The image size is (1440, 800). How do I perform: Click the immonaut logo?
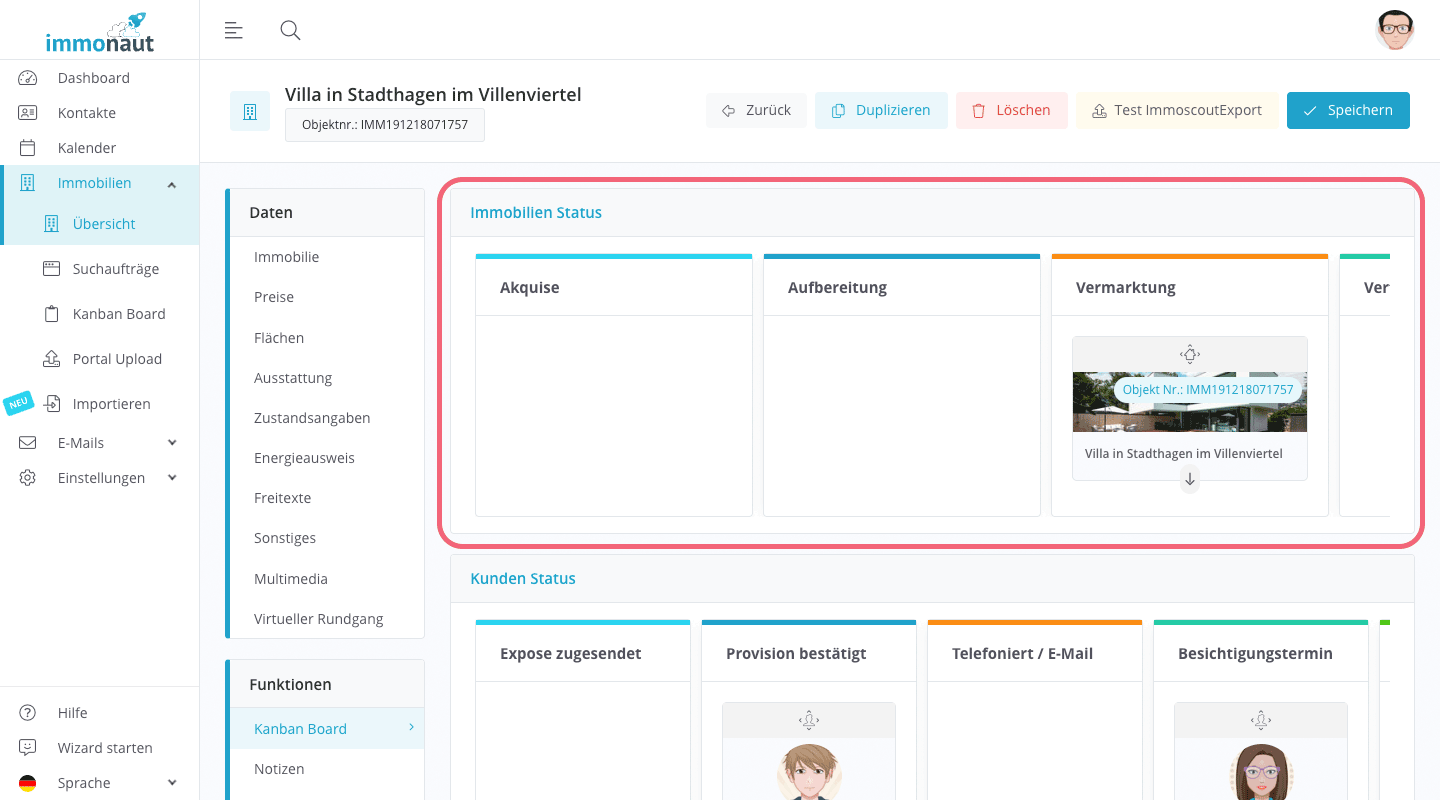pos(99,31)
